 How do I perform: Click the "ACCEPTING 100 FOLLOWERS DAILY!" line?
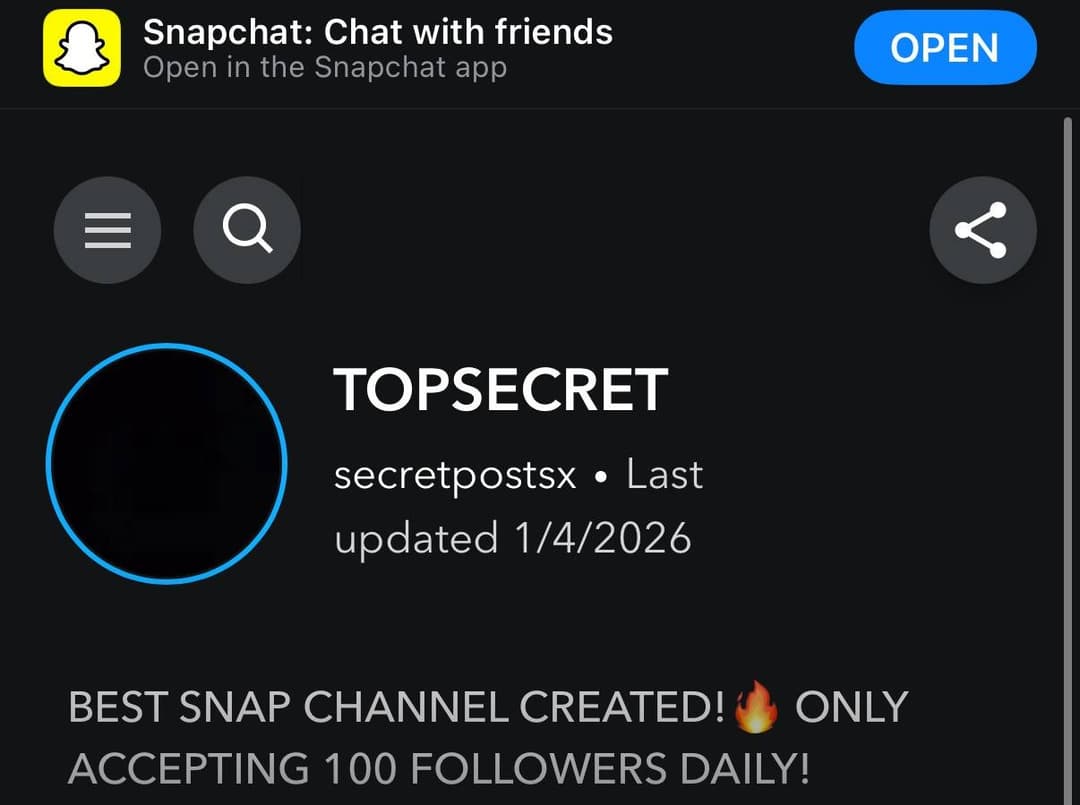click(438, 770)
